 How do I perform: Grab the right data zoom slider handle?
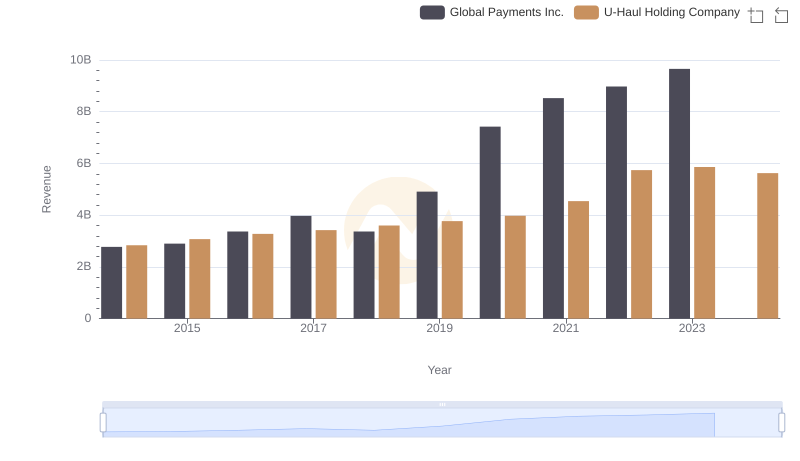[782, 423]
